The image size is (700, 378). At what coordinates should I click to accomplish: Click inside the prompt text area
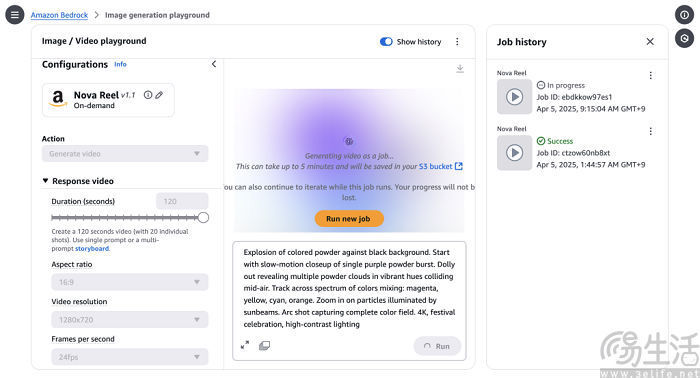pos(349,288)
